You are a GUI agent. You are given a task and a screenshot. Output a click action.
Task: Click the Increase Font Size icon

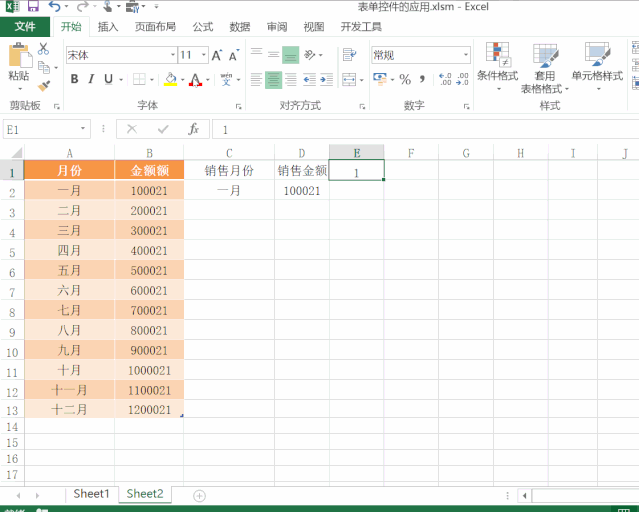point(218,55)
